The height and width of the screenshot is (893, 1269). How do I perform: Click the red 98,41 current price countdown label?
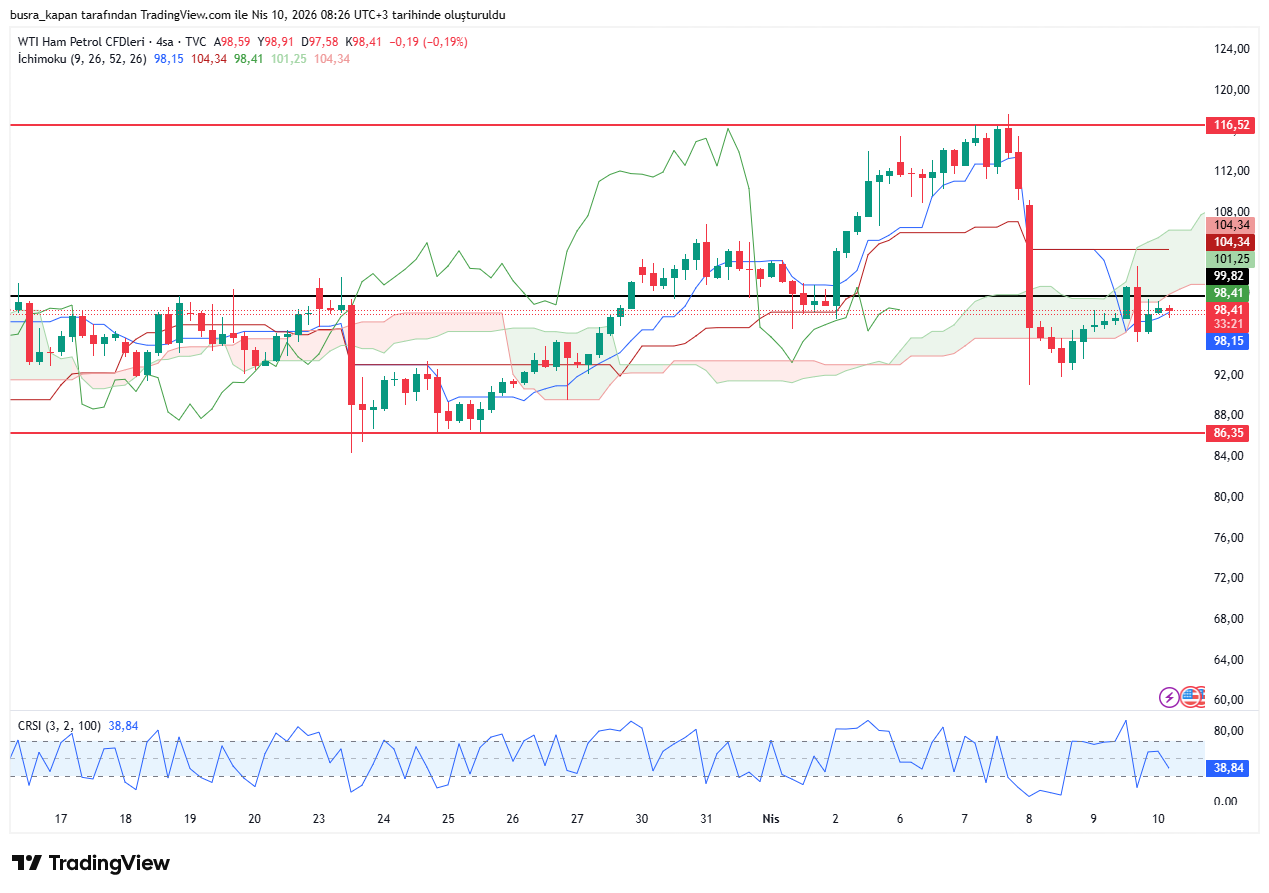pyautogui.click(x=1228, y=316)
